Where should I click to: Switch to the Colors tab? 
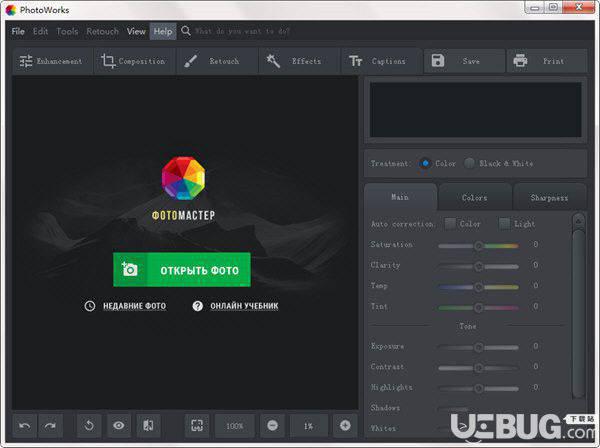tap(474, 197)
